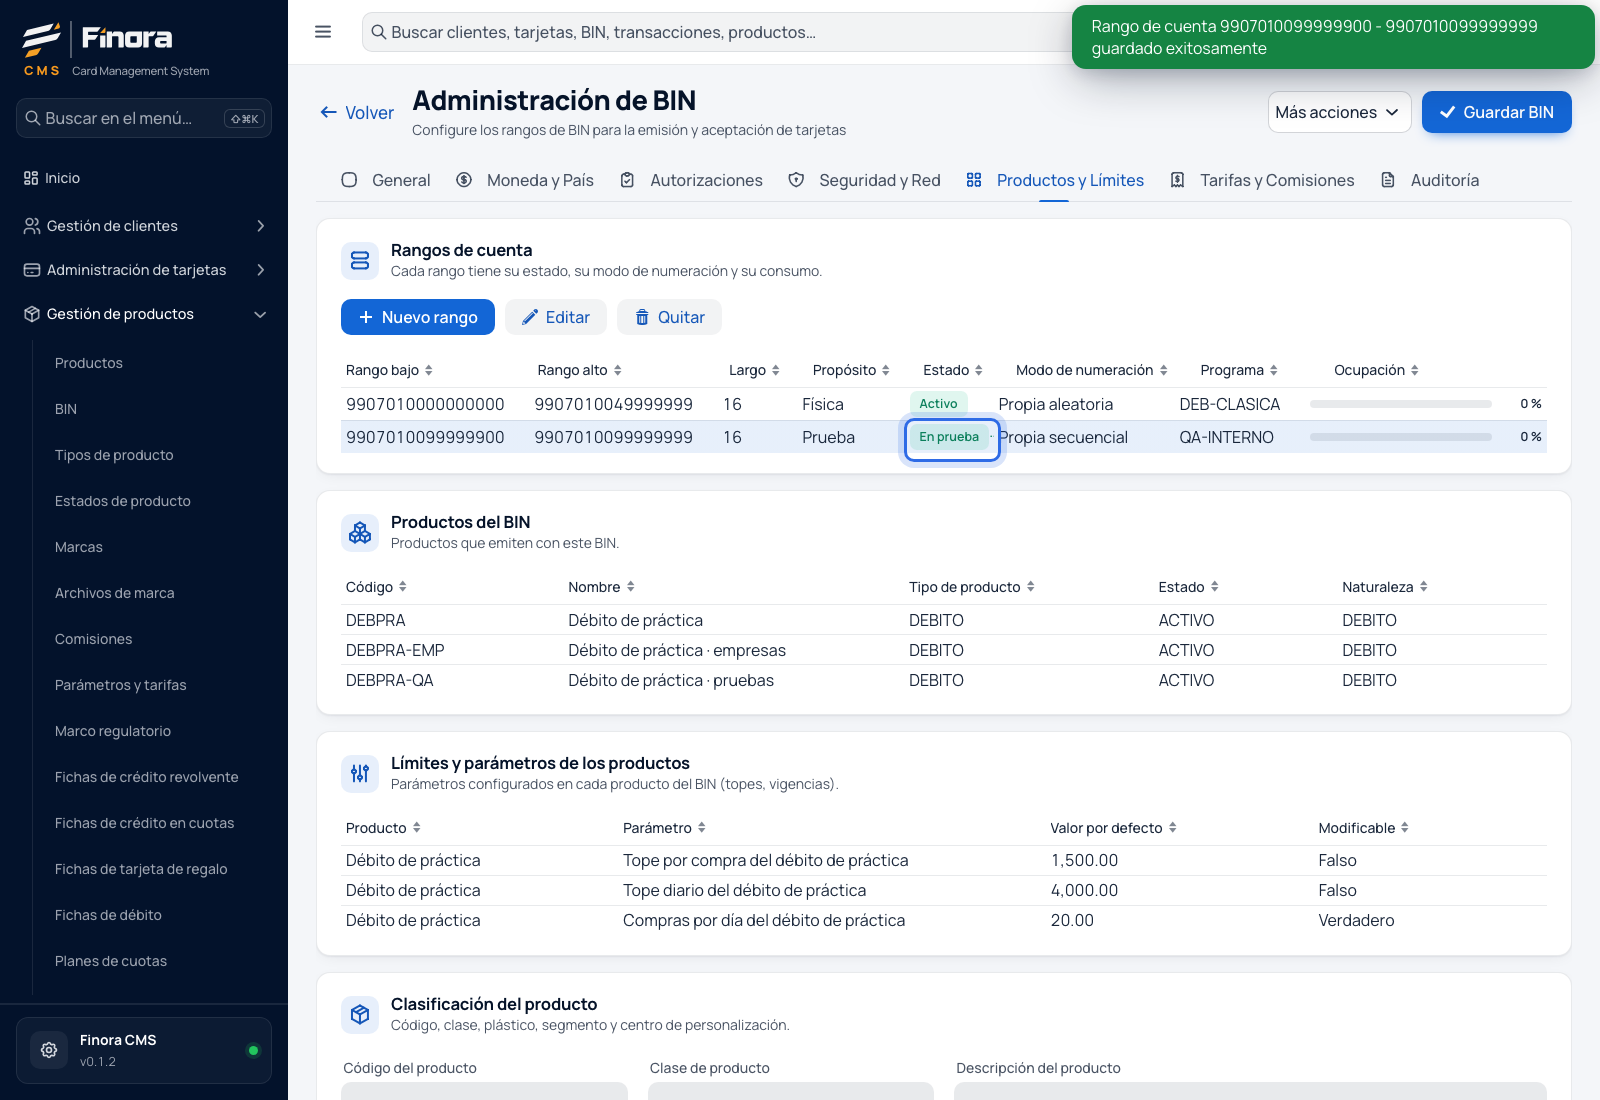Open Inicio in the sidebar
This screenshot has height=1100, width=1600.
coord(144,178)
